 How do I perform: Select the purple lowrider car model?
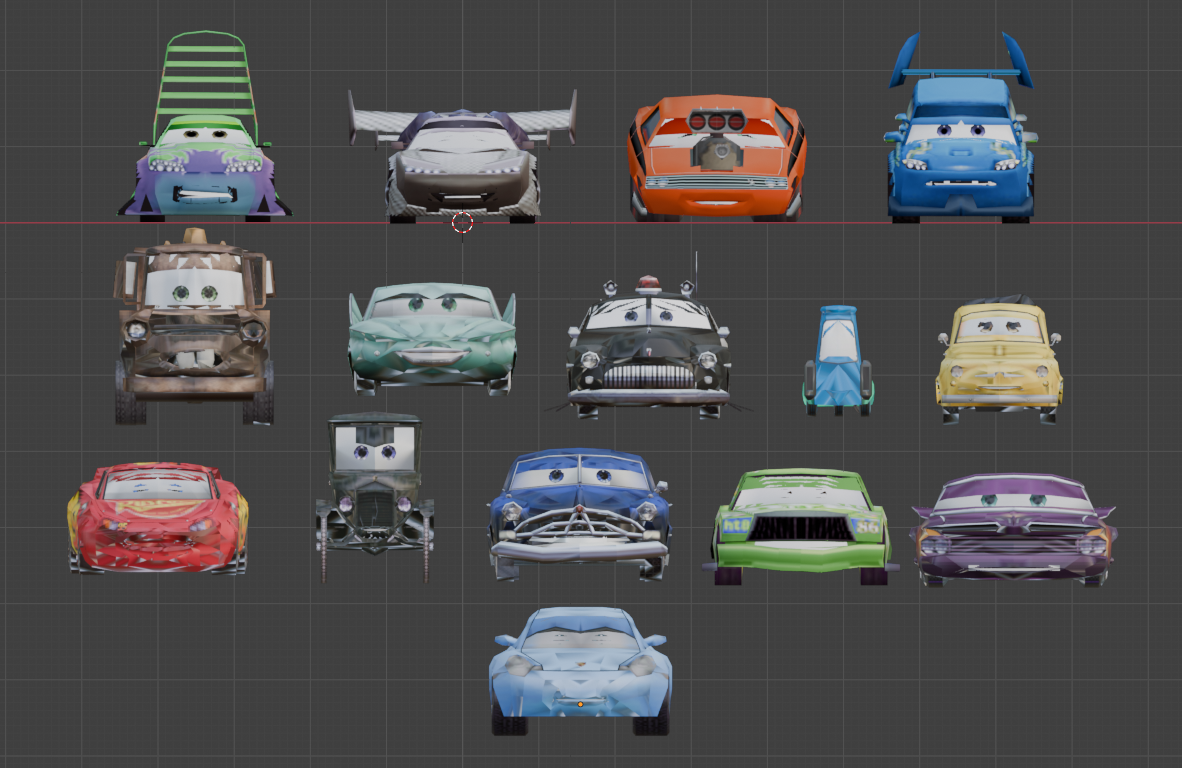tap(1014, 529)
